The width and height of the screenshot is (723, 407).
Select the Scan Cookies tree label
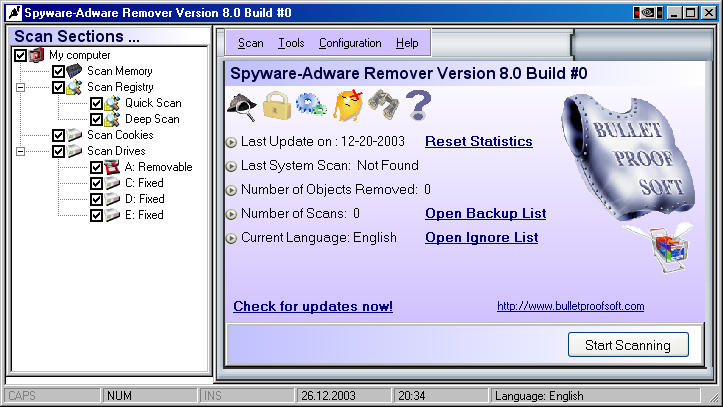click(x=120, y=135)
